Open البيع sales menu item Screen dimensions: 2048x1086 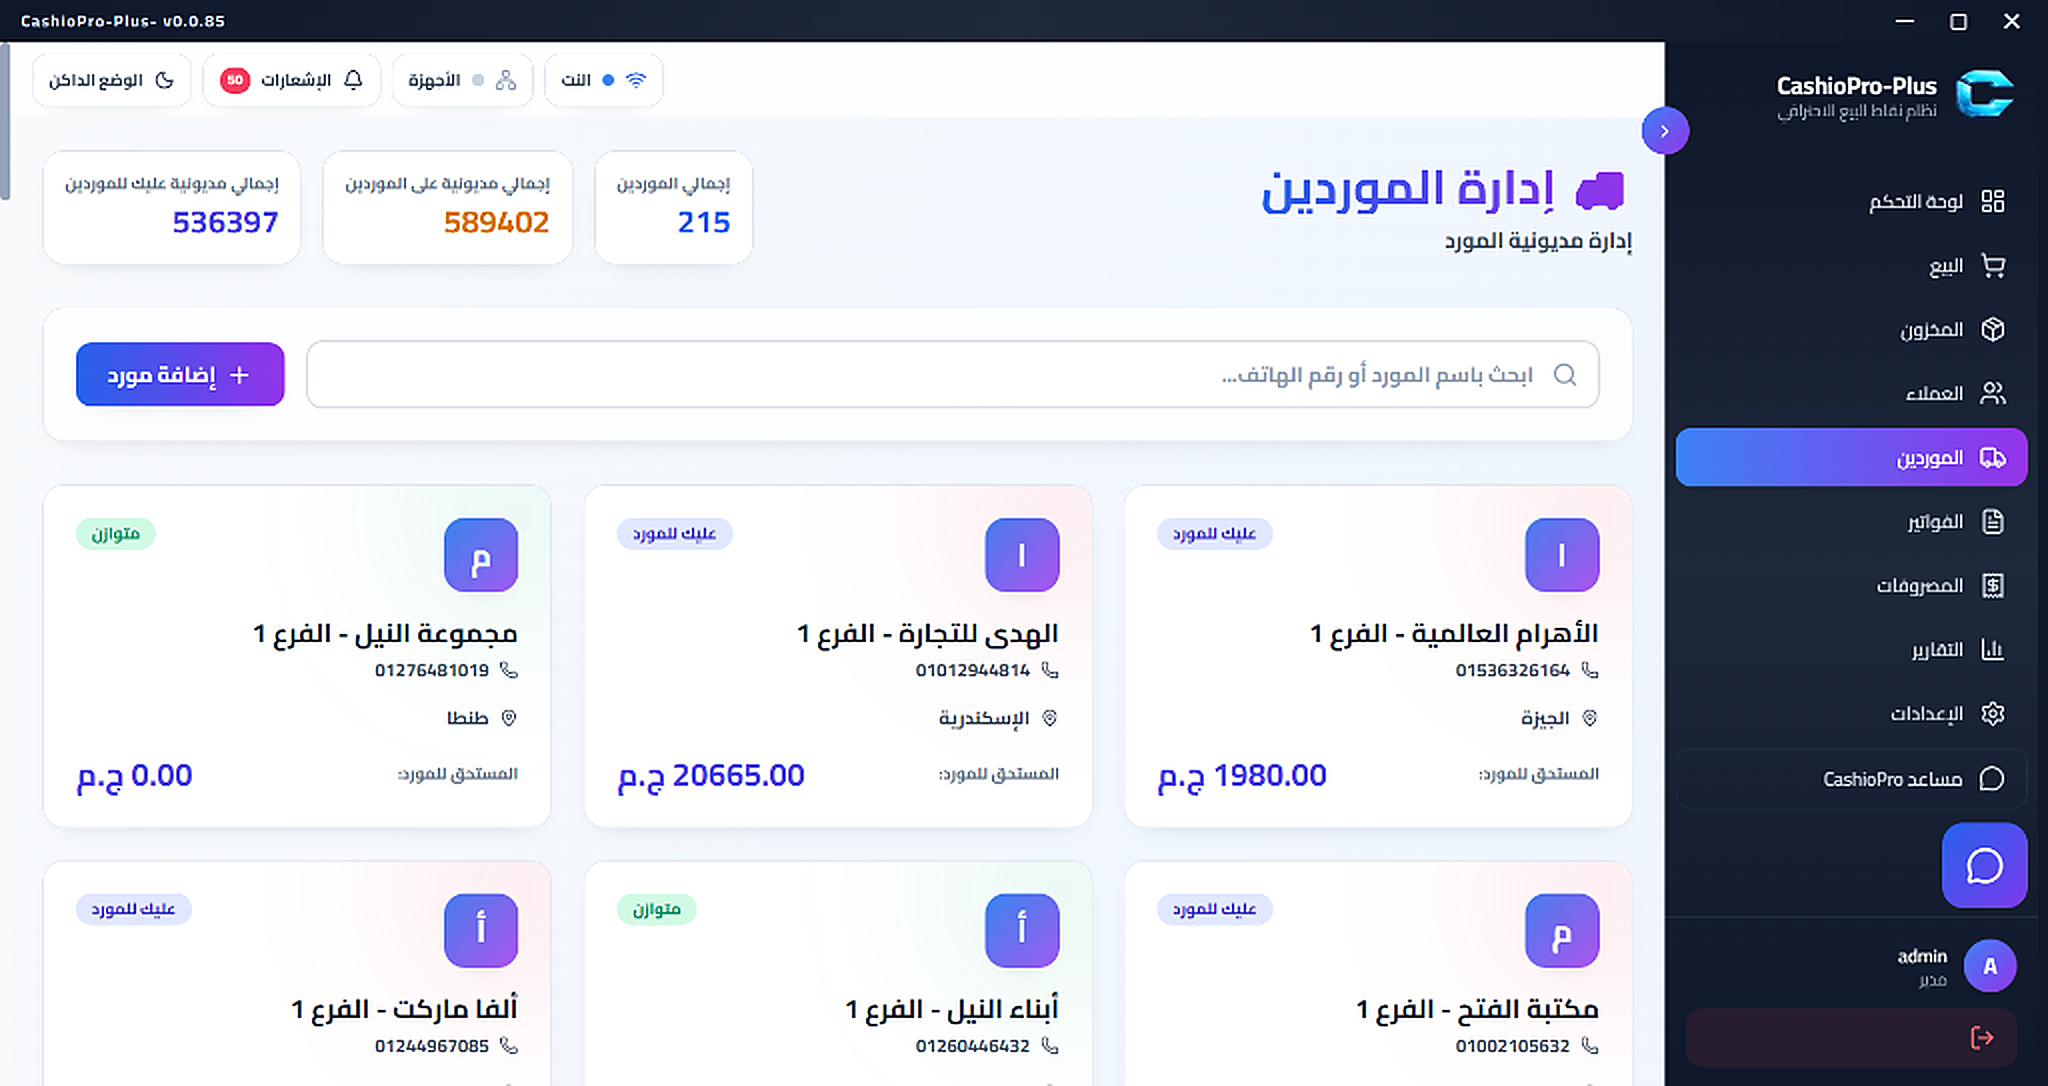click(x=1851, y=266)
